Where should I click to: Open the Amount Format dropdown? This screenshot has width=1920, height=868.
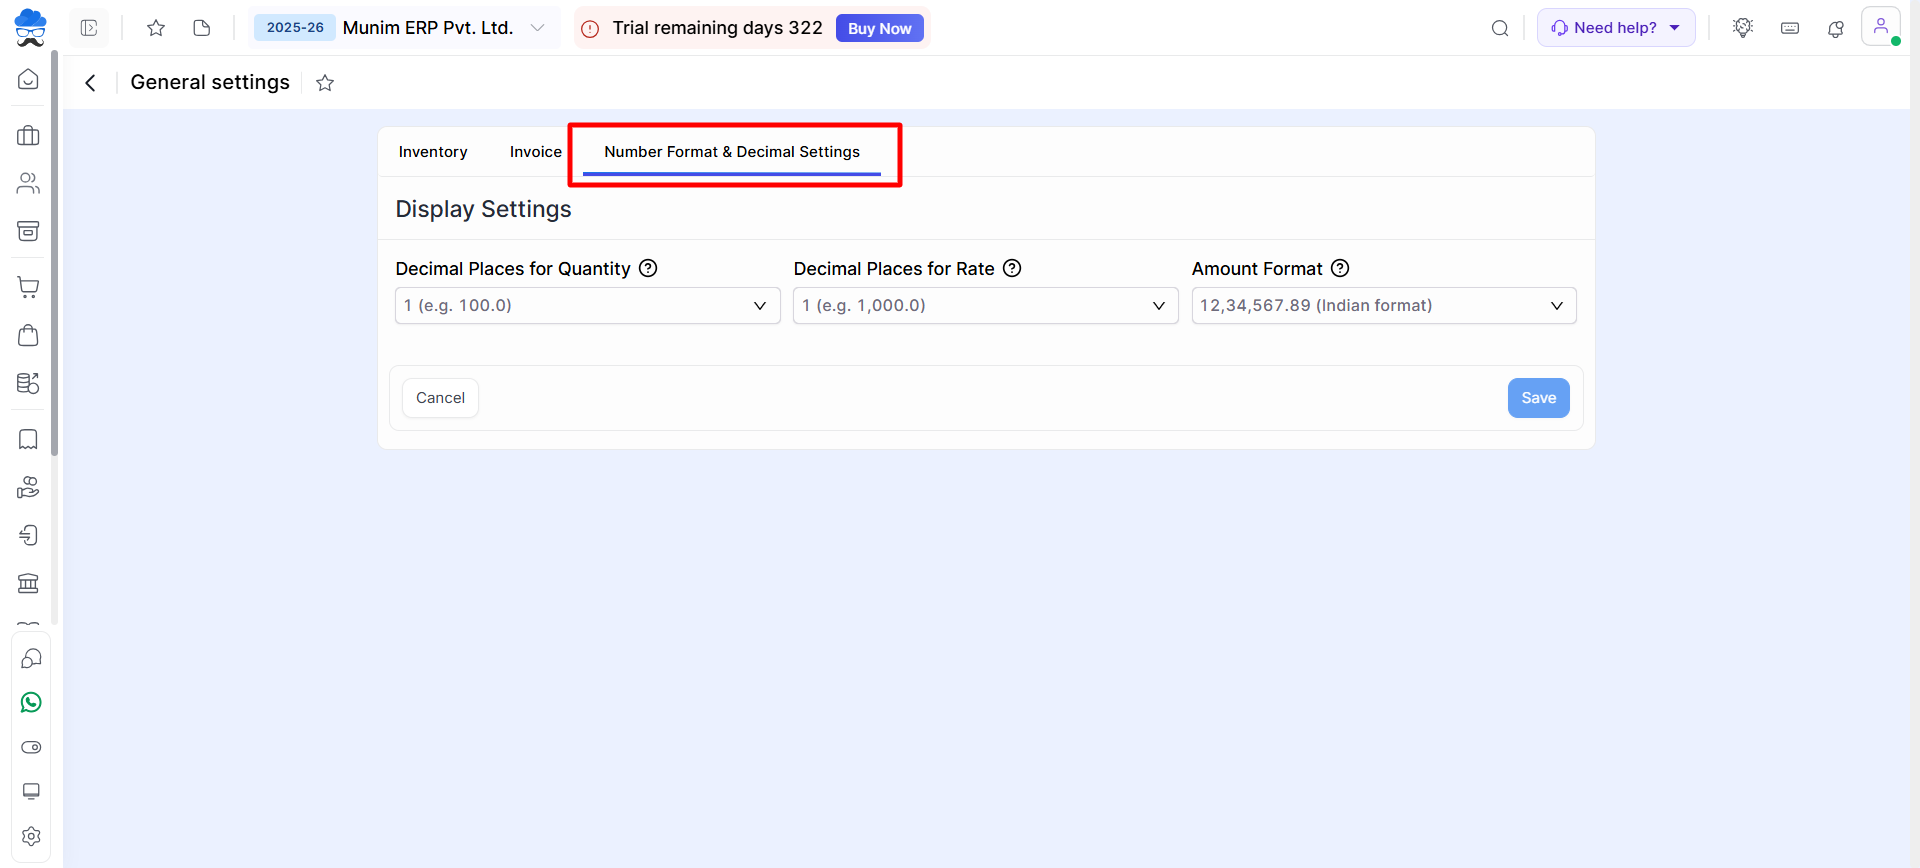coord(1383,306)
